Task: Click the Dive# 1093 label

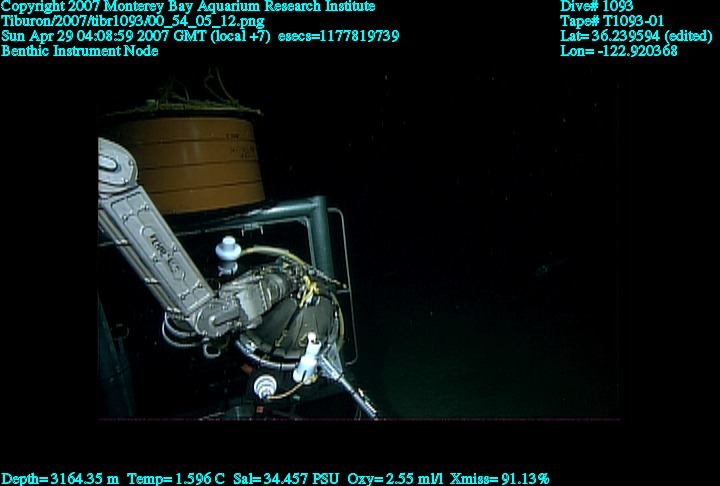Action: [x=596, y=6]
